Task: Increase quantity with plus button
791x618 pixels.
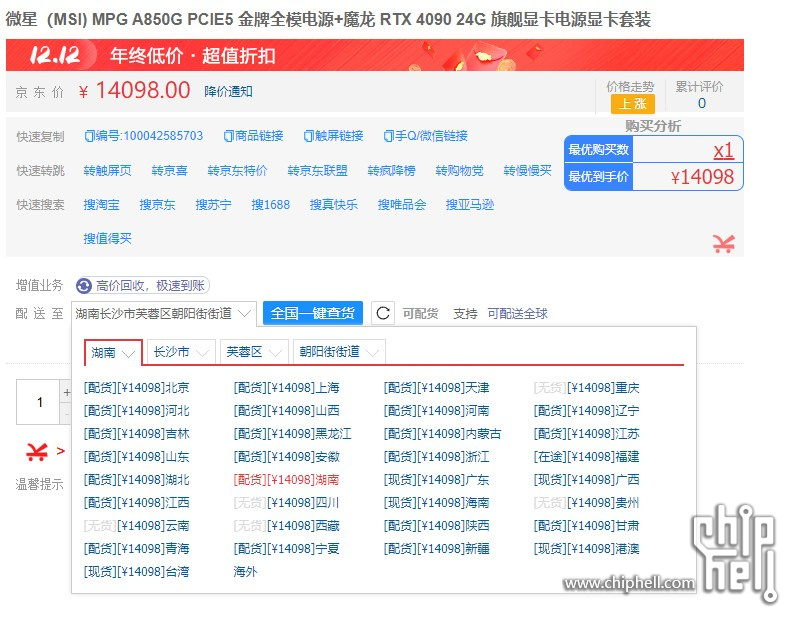Action: pyautogui.click(x=66, y=392)
